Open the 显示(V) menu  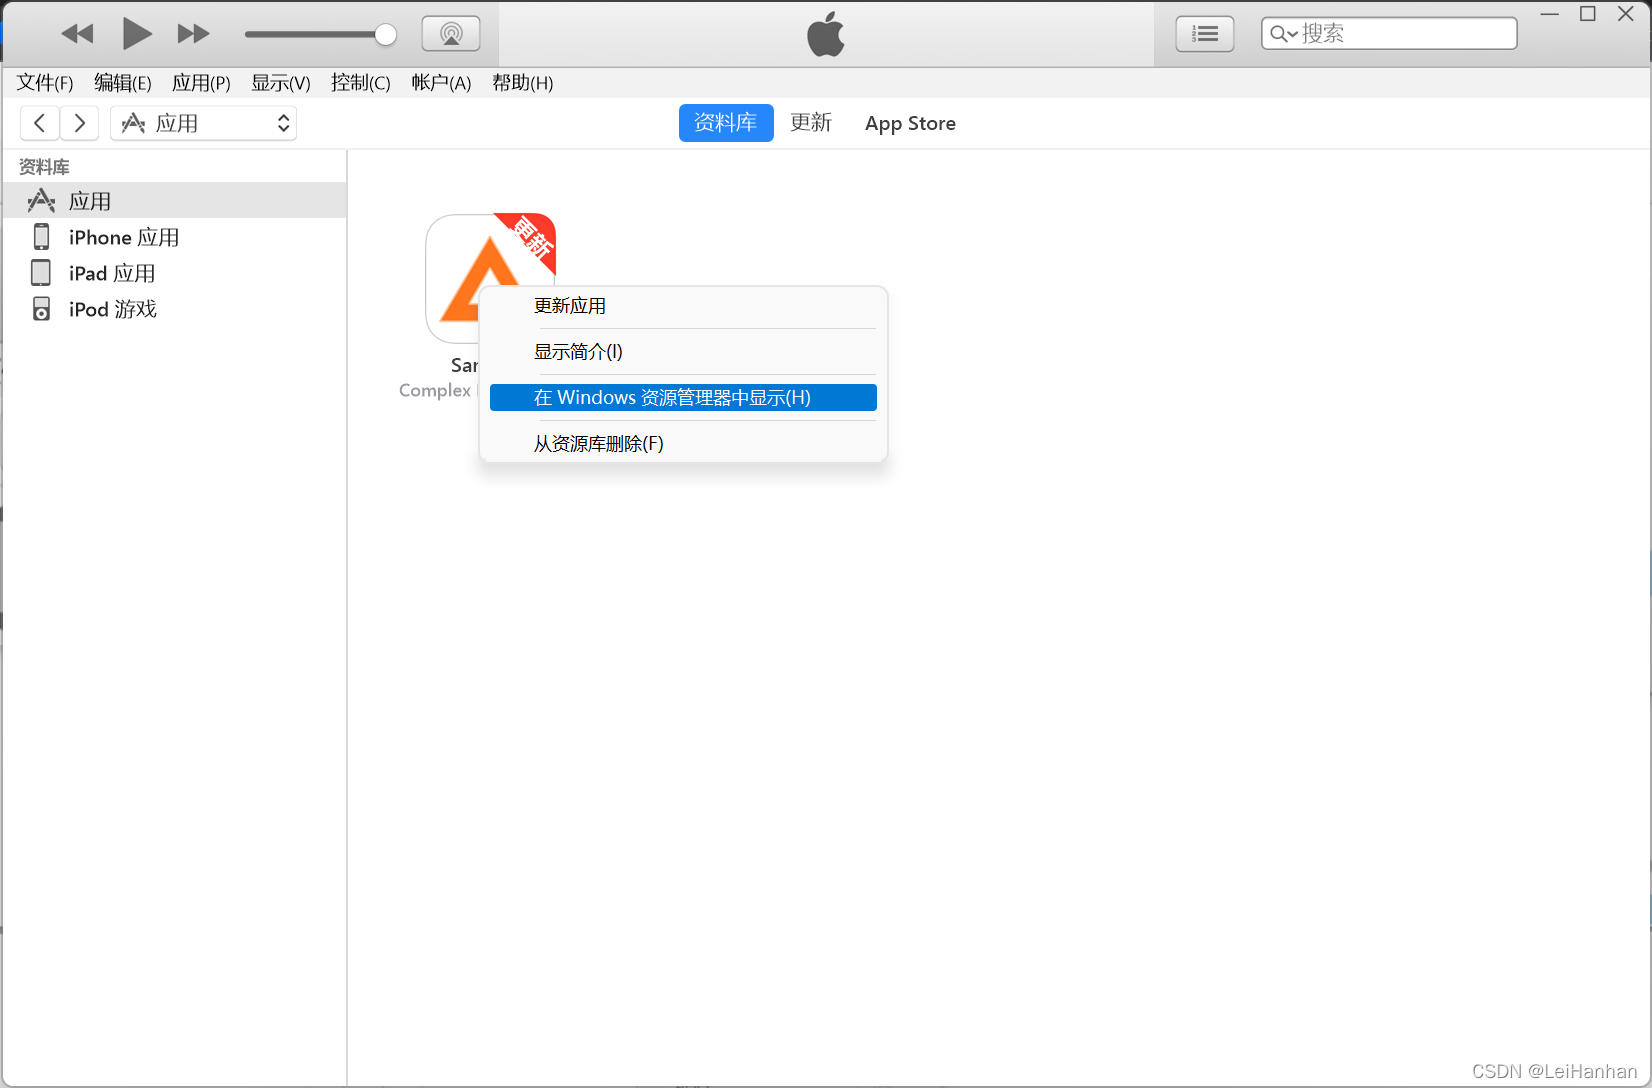[281, 83]
